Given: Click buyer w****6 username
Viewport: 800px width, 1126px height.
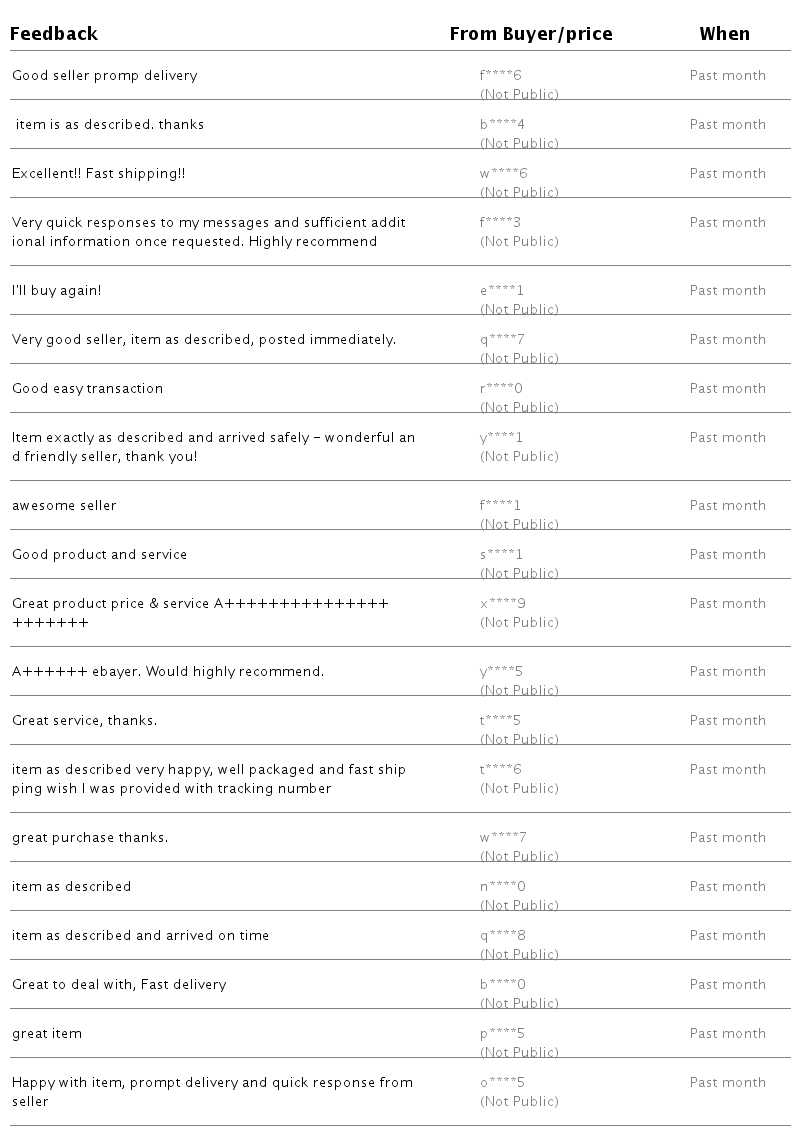Looking at the screenshot, I should click(503, 174).
